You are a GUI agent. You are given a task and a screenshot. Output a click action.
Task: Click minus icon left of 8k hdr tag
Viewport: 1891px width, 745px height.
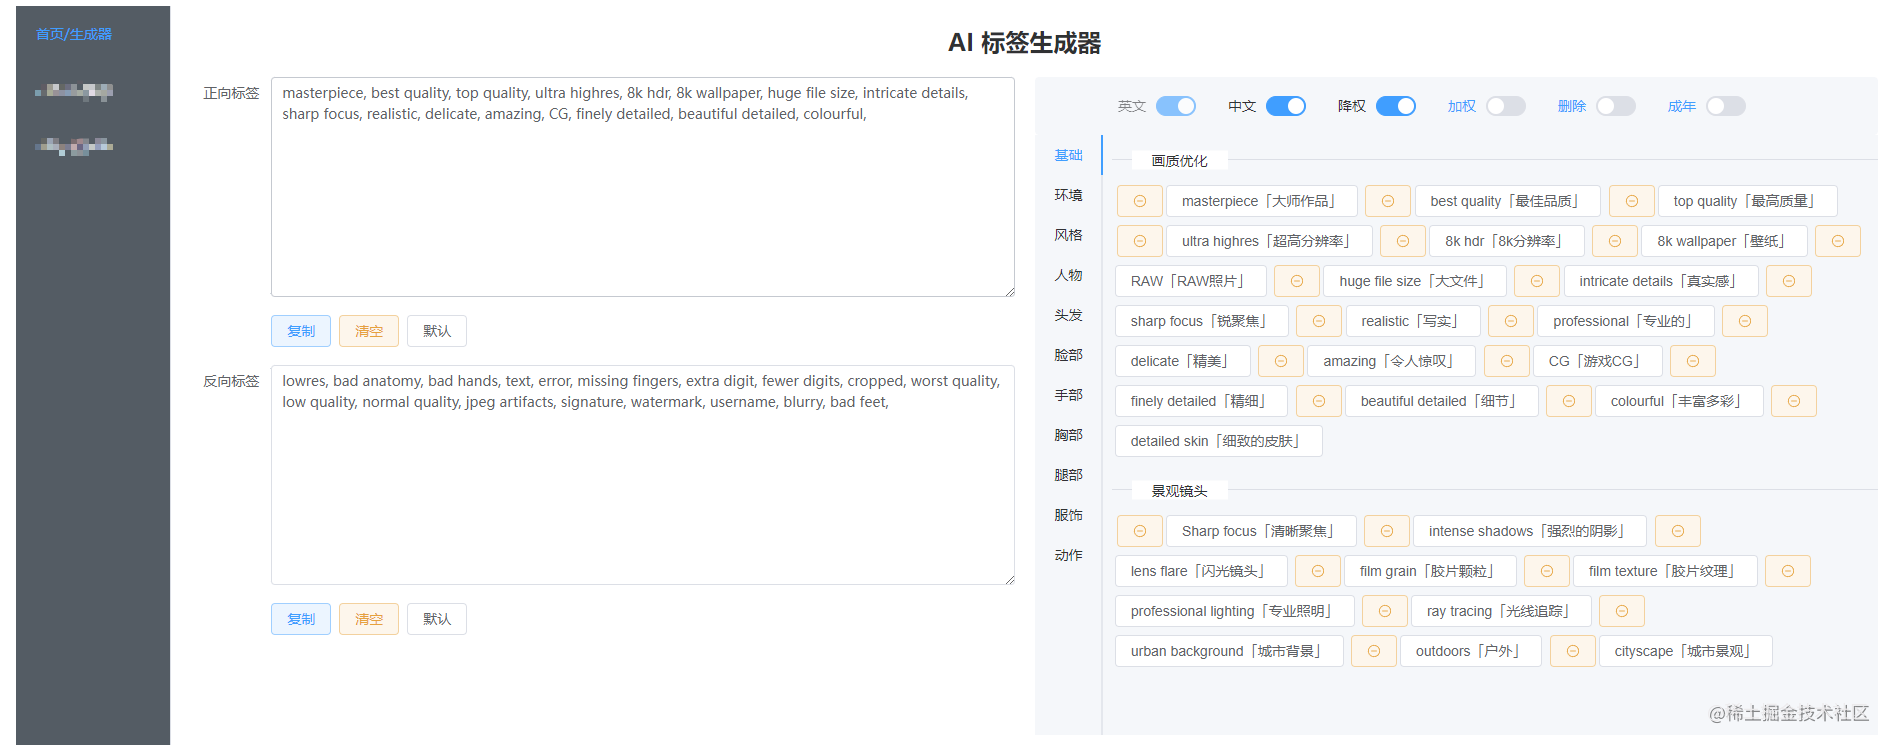click(1403, 241)
